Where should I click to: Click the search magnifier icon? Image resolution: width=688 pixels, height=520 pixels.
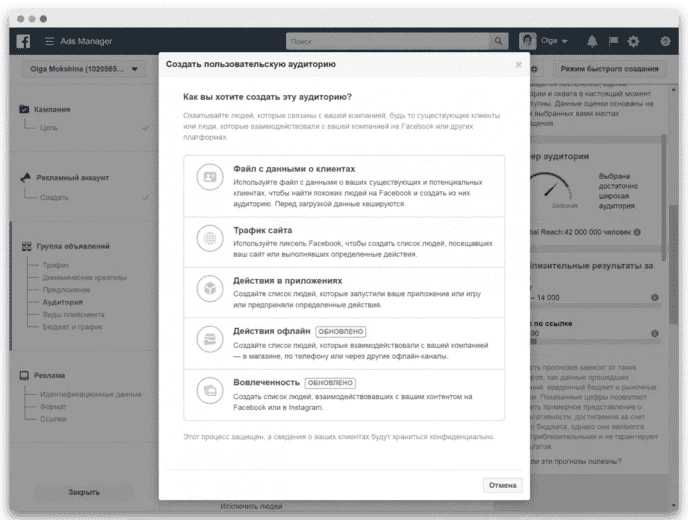click(x=498, y=41)
